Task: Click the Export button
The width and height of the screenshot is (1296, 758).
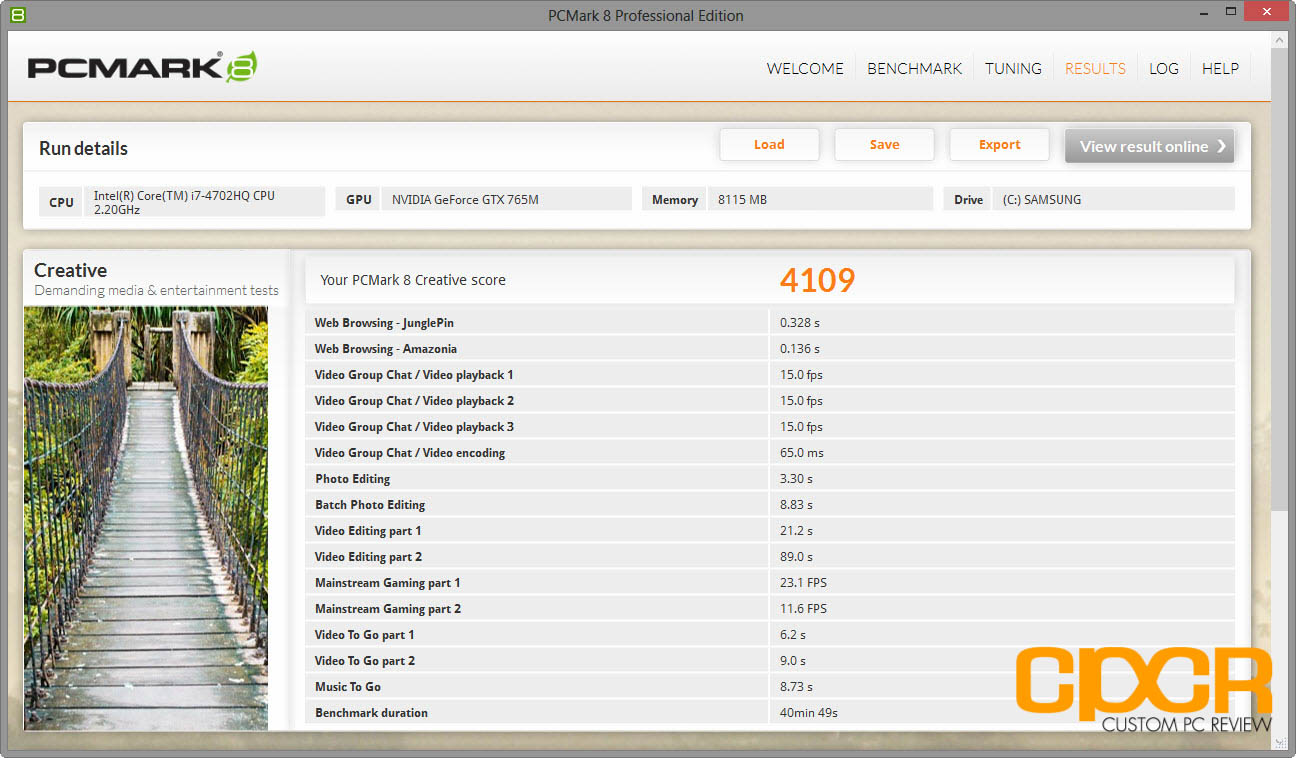Action: (x=999, y=145)
